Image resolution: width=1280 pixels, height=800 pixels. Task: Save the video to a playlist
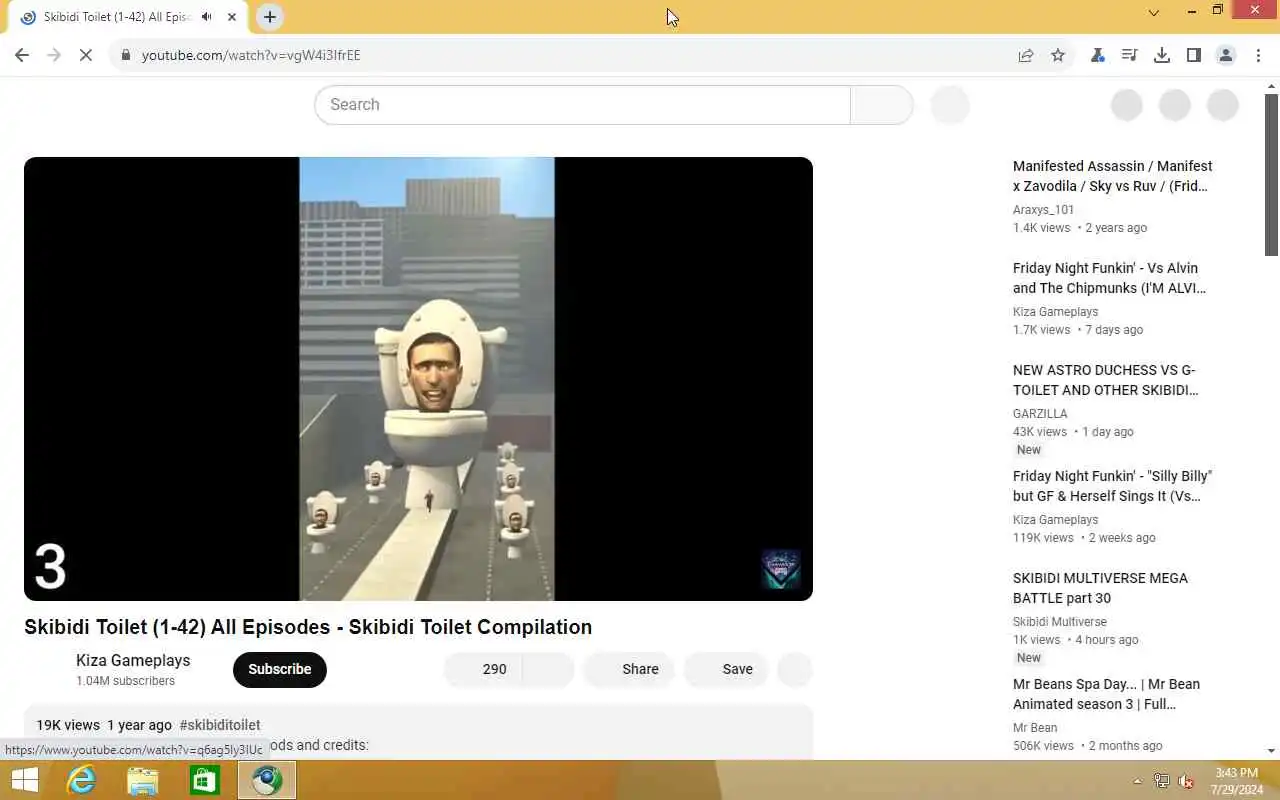(726, 669)
